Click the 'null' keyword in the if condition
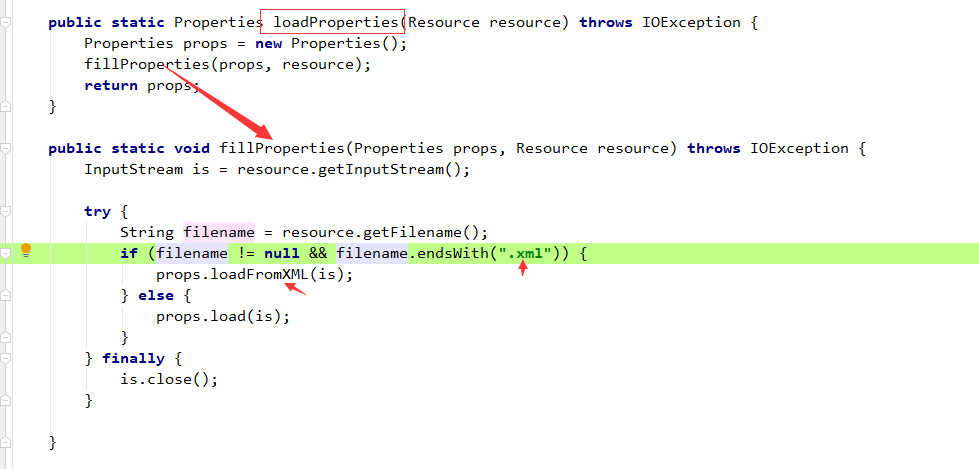 pyautogui.click(x=282, y=254)
